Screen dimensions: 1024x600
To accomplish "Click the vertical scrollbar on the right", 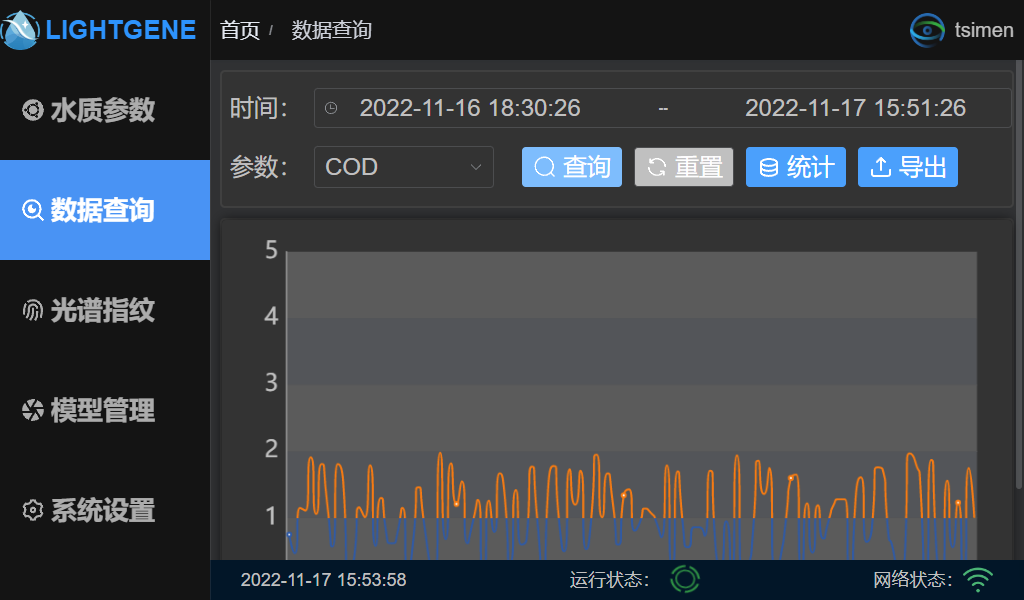I will click(1019, 274).
